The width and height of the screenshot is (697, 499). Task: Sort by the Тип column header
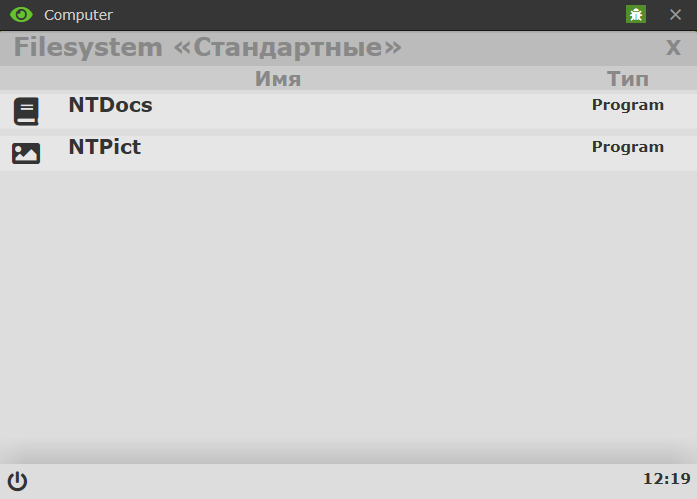(x=628, y=79)
